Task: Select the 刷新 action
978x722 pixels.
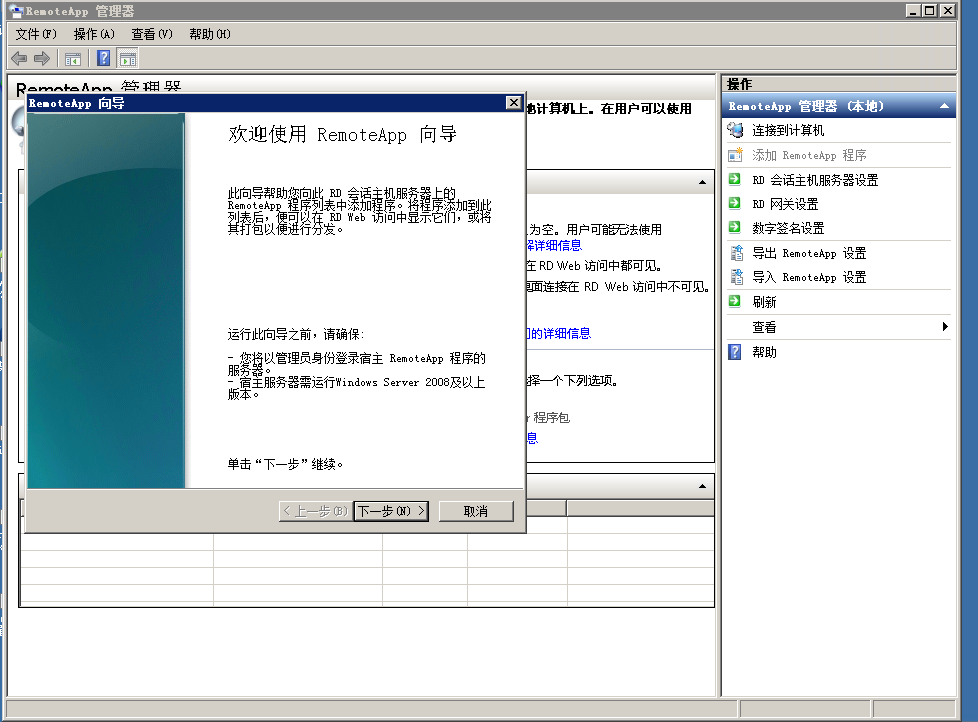Action: 764,302
